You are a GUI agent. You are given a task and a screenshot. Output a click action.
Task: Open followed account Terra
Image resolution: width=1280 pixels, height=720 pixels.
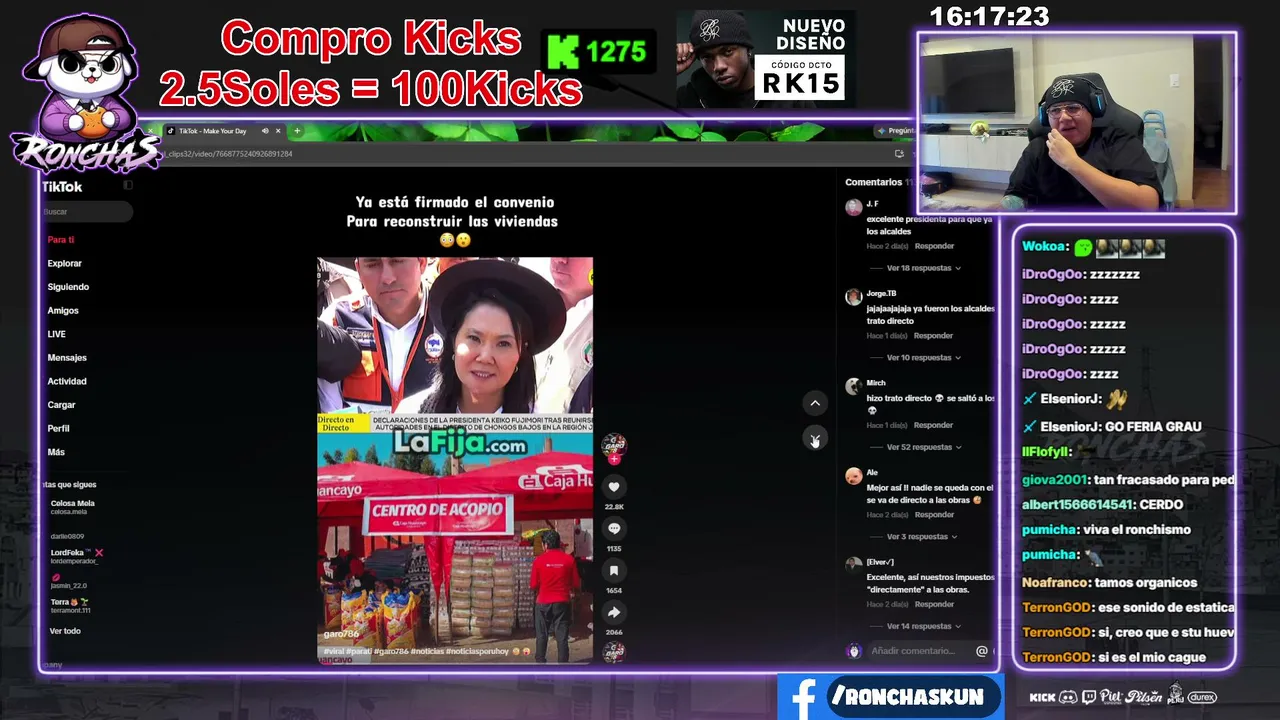(x=70, y=605)
